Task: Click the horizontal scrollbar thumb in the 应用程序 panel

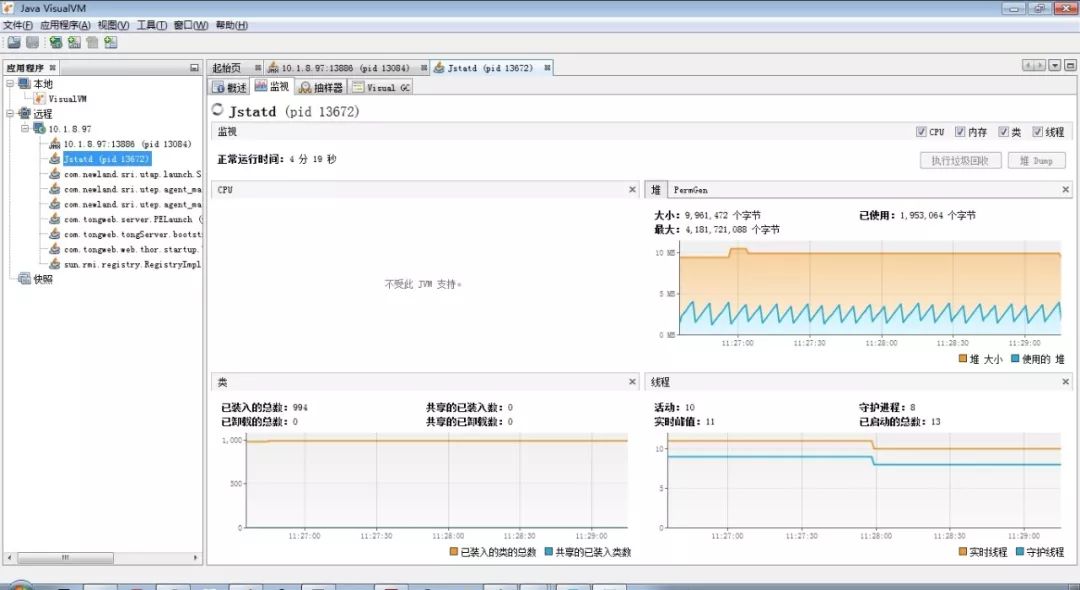Action: [x=65, y=558]
